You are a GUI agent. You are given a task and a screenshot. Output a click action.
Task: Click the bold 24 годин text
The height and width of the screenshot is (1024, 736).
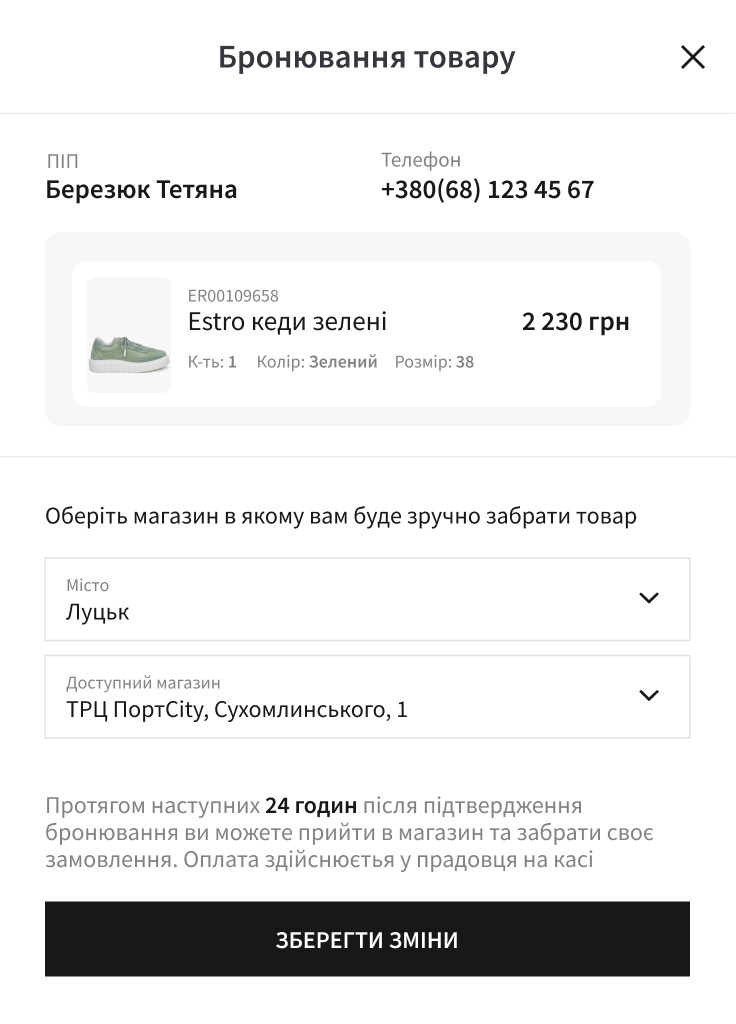[x=311, y=805]
